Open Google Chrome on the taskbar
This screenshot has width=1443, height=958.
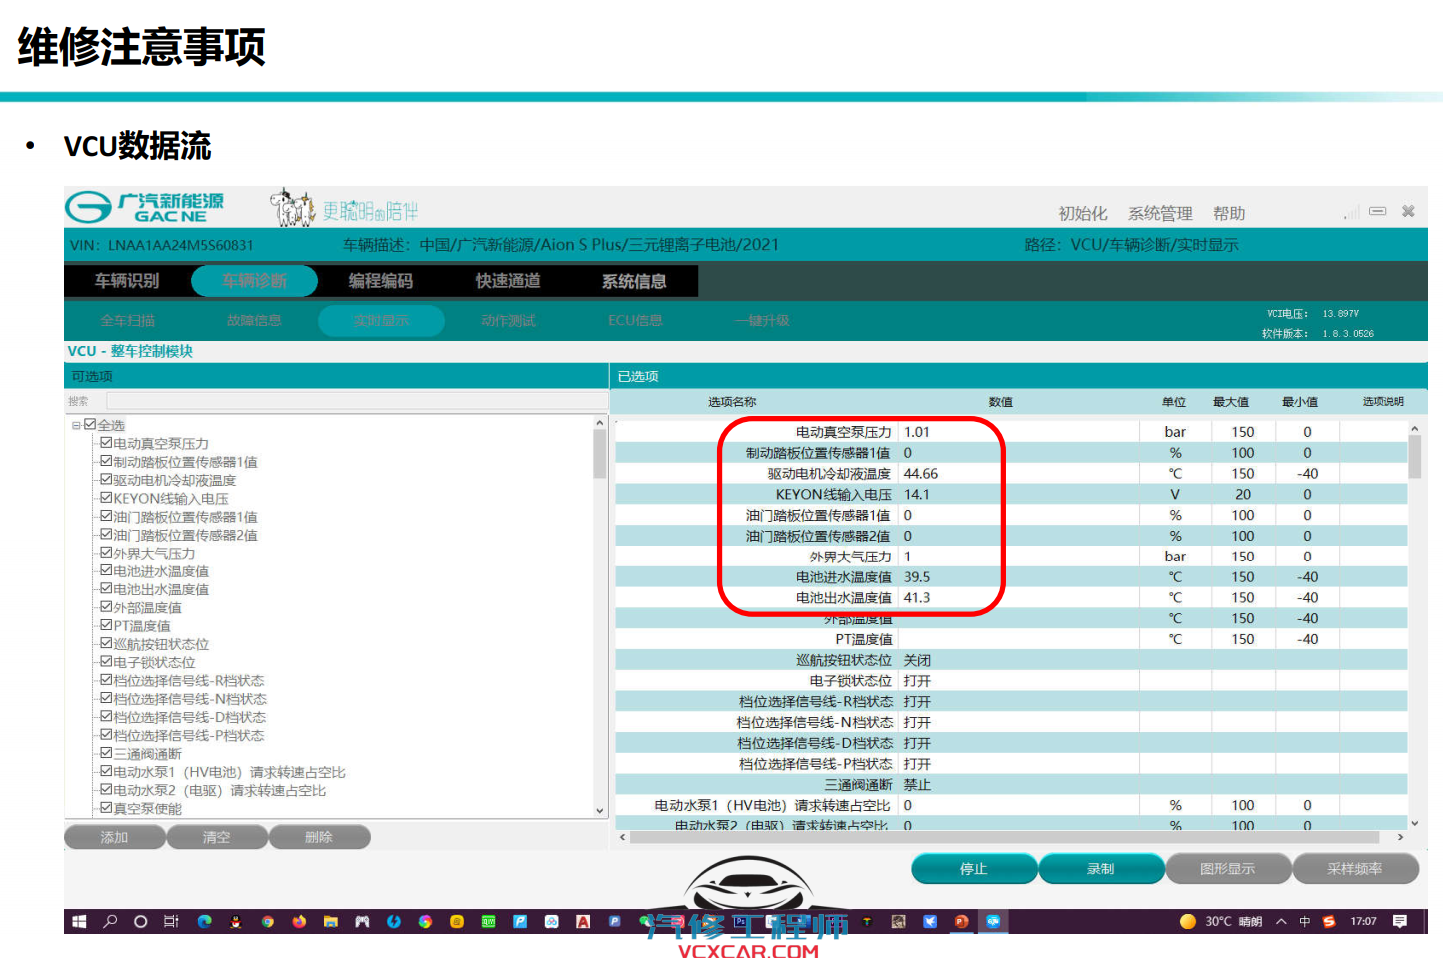pyautogui.click(x=266, y=921)
